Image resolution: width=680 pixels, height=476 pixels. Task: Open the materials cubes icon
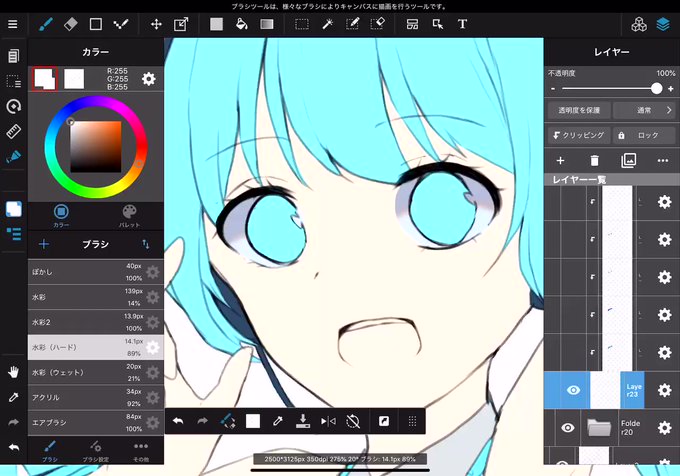pos(639,24)
